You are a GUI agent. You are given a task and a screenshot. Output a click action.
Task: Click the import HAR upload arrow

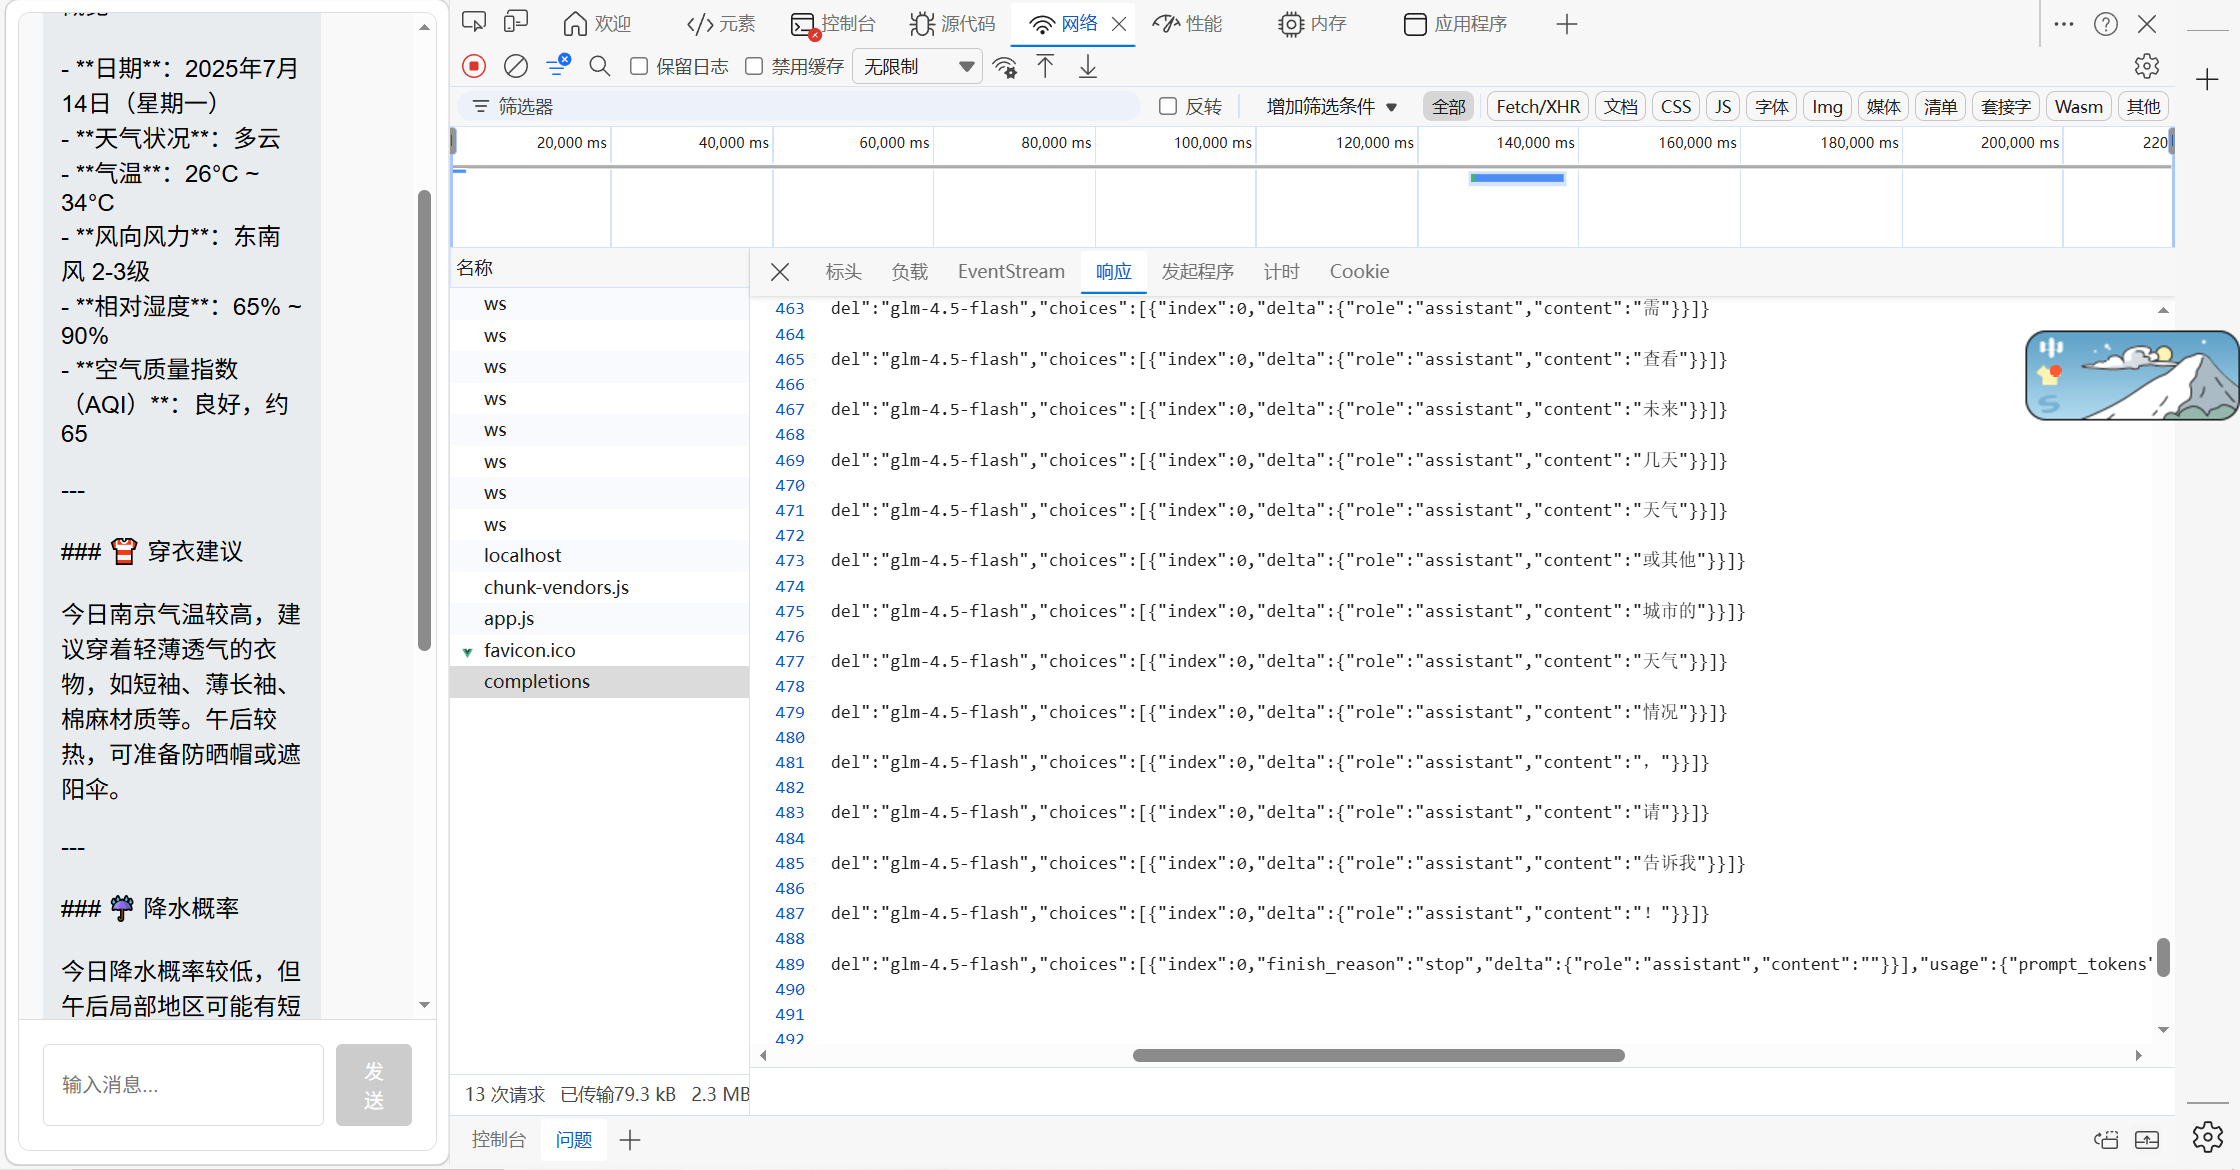(x=1045, y=66)
